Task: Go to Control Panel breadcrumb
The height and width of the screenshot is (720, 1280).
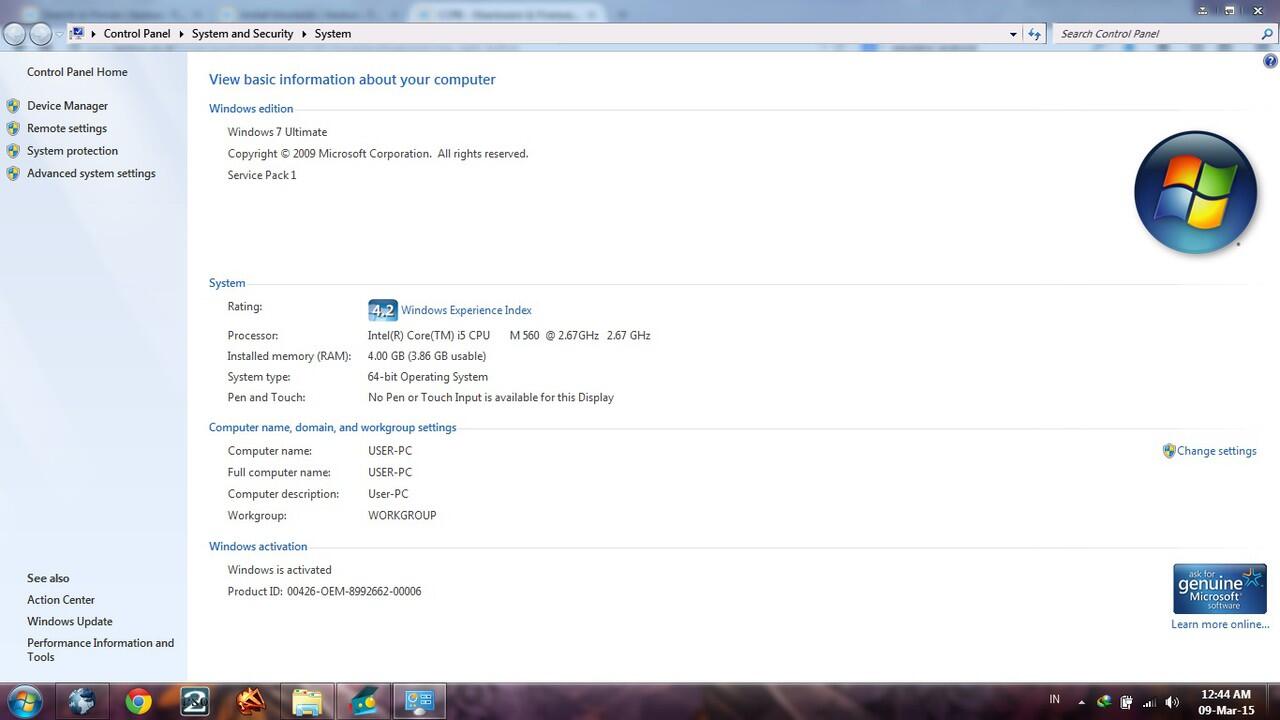Action: (137, 34)
